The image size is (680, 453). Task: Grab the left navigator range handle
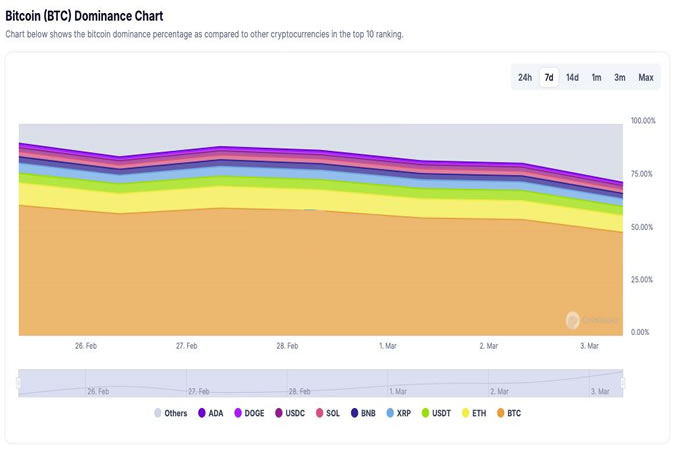pyautogui.click(x=18, y=383)
